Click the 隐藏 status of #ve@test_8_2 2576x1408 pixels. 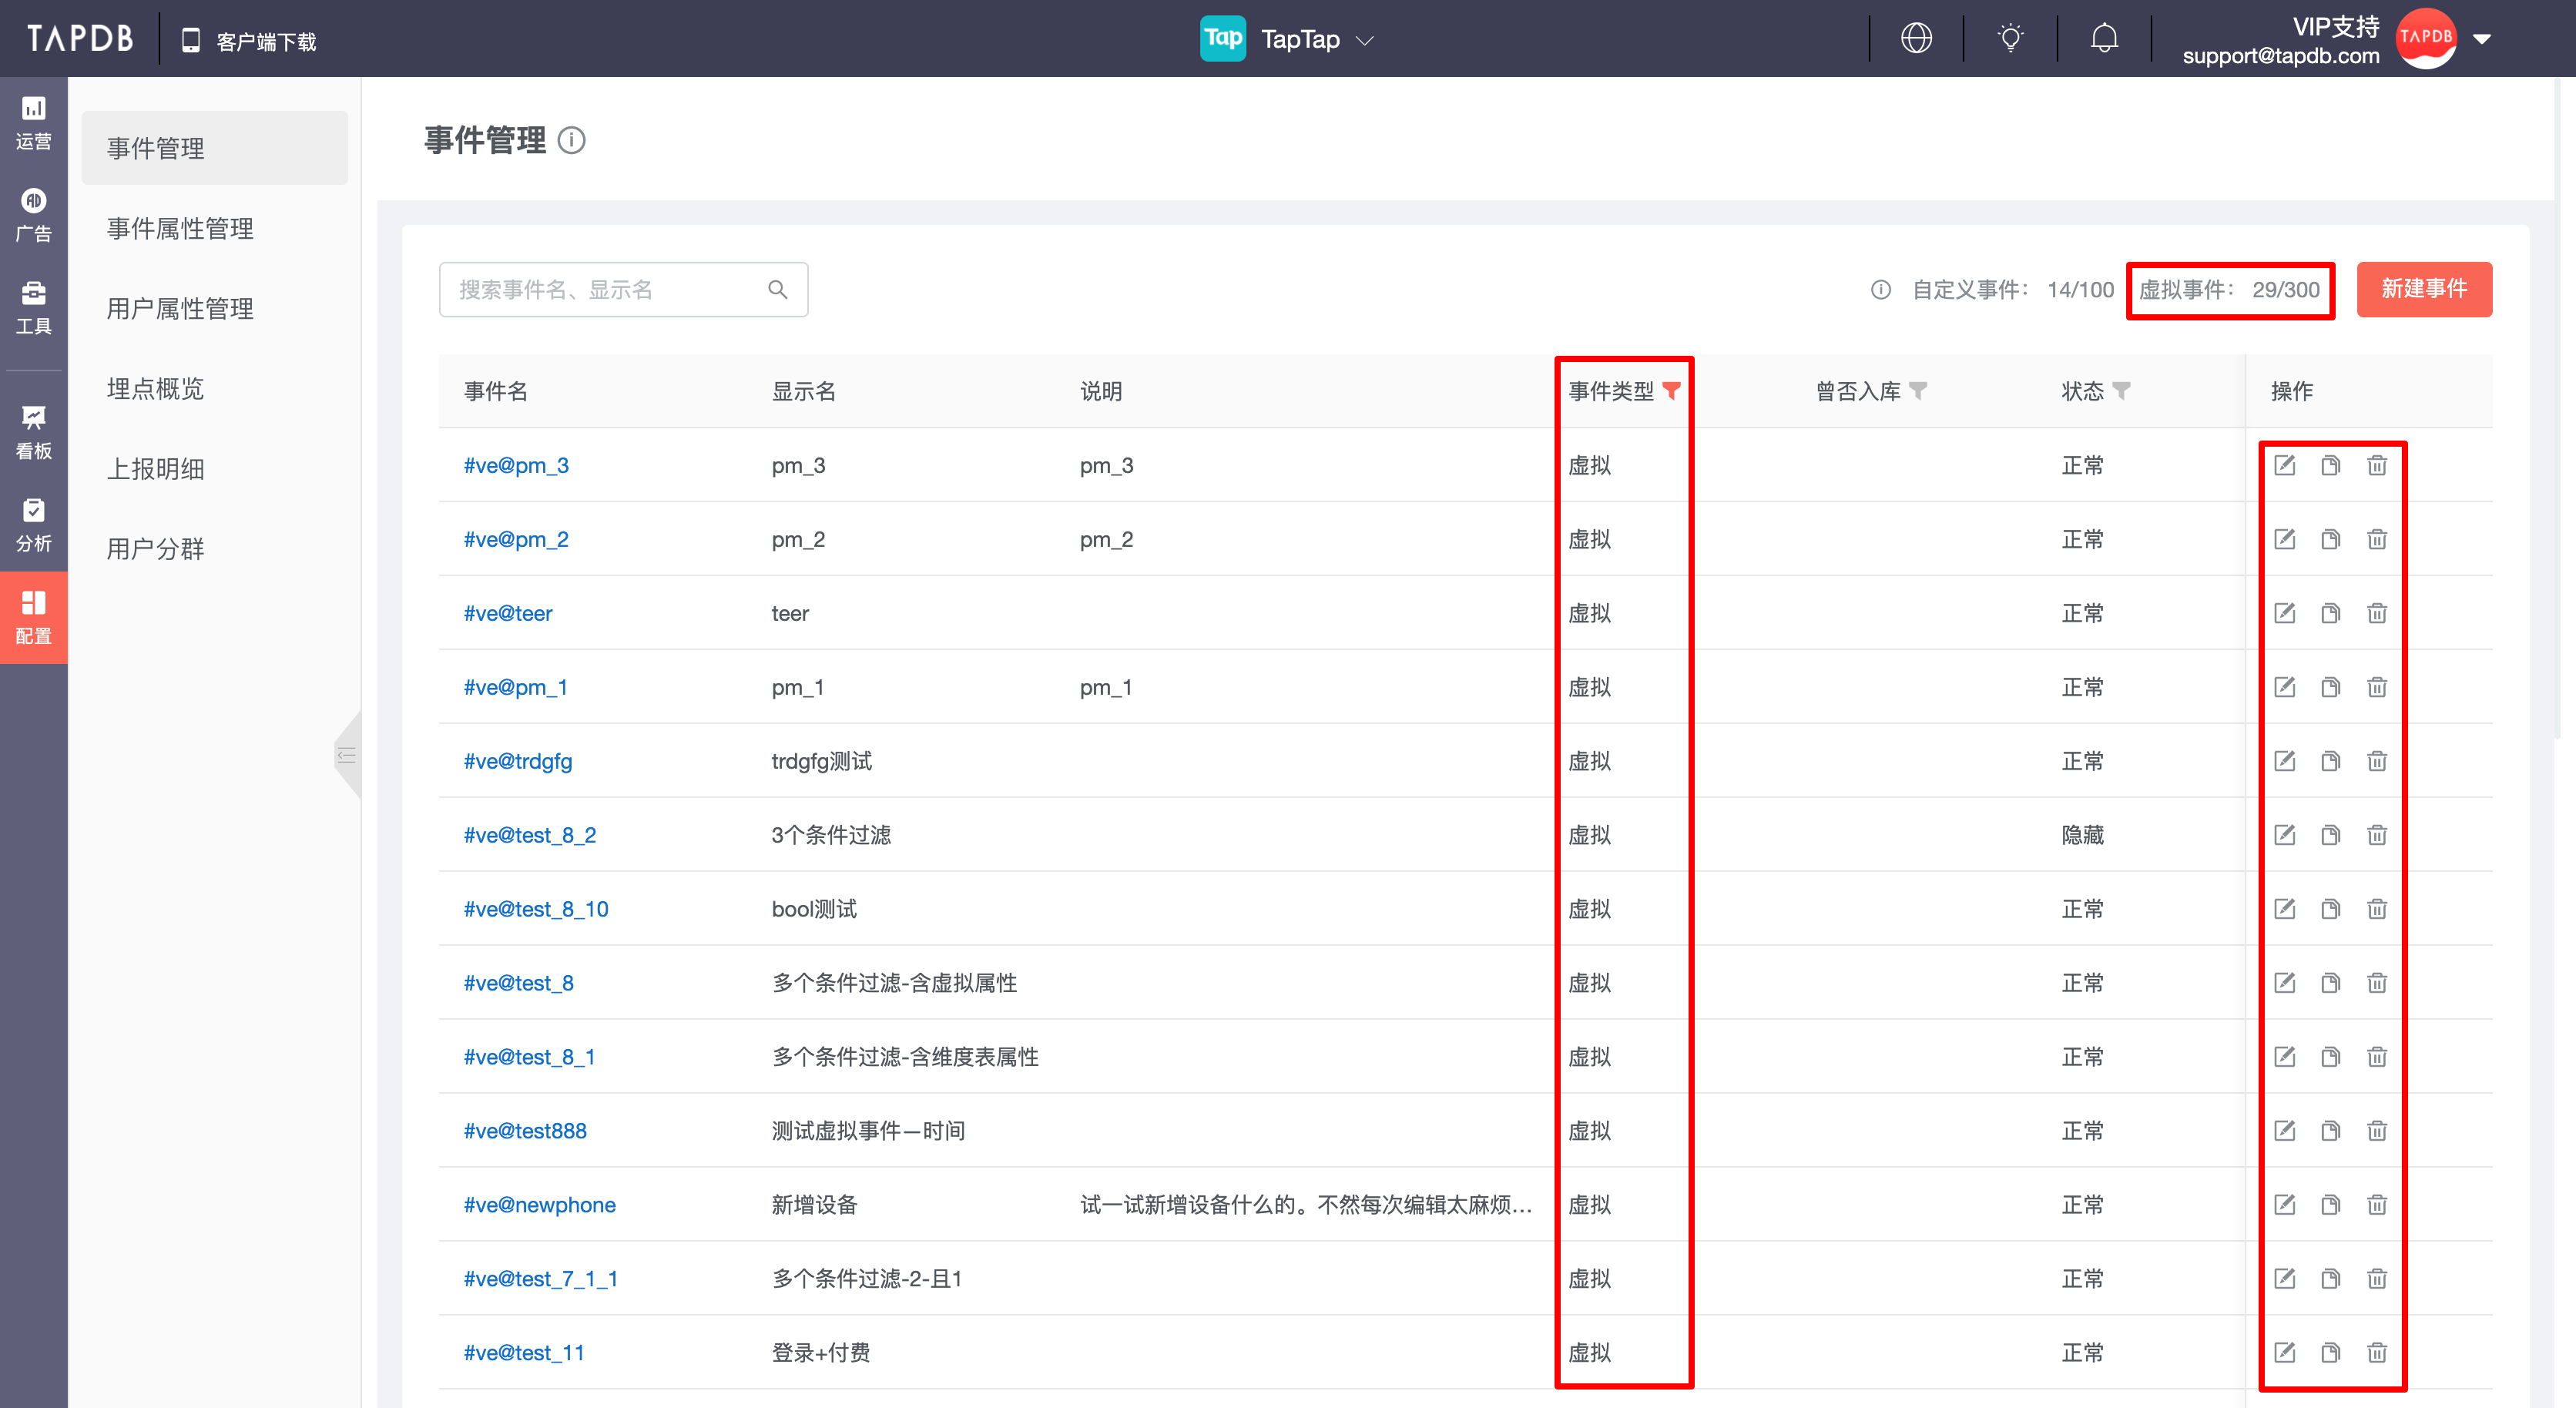pyautogui.click(x=2082, y=835)
